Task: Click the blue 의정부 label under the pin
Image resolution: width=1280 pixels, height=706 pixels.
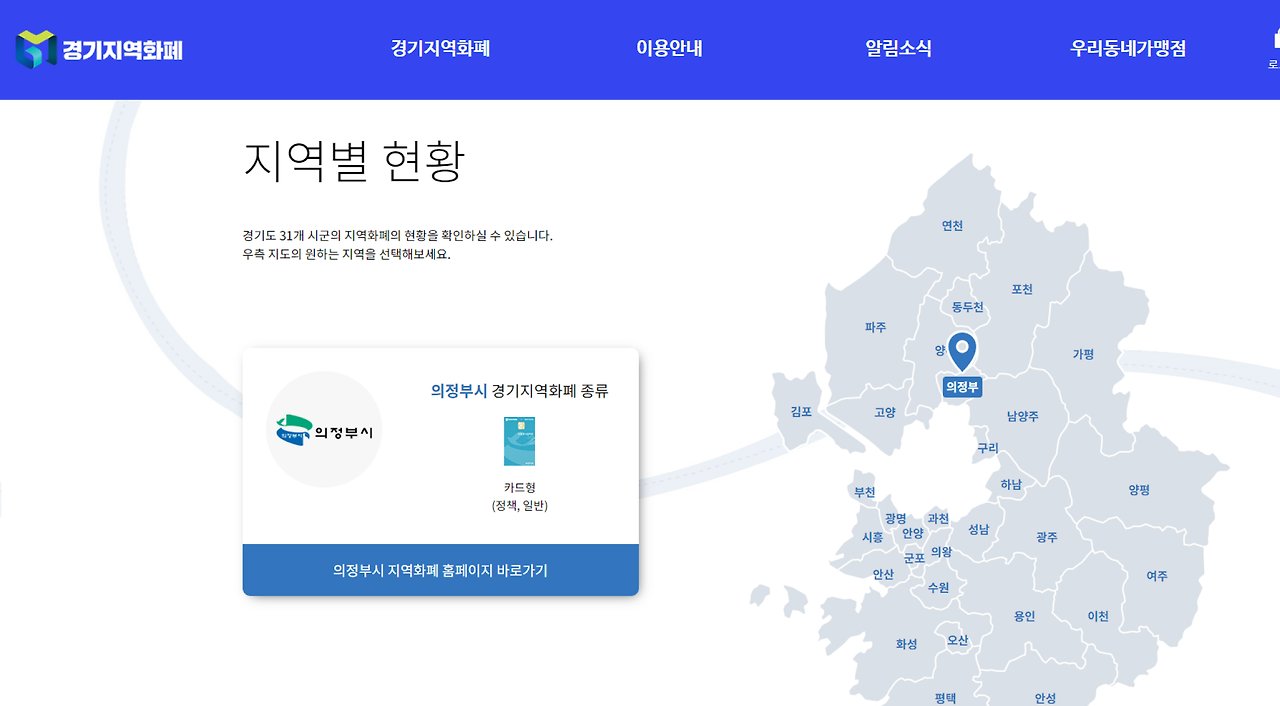Action: 962,386
